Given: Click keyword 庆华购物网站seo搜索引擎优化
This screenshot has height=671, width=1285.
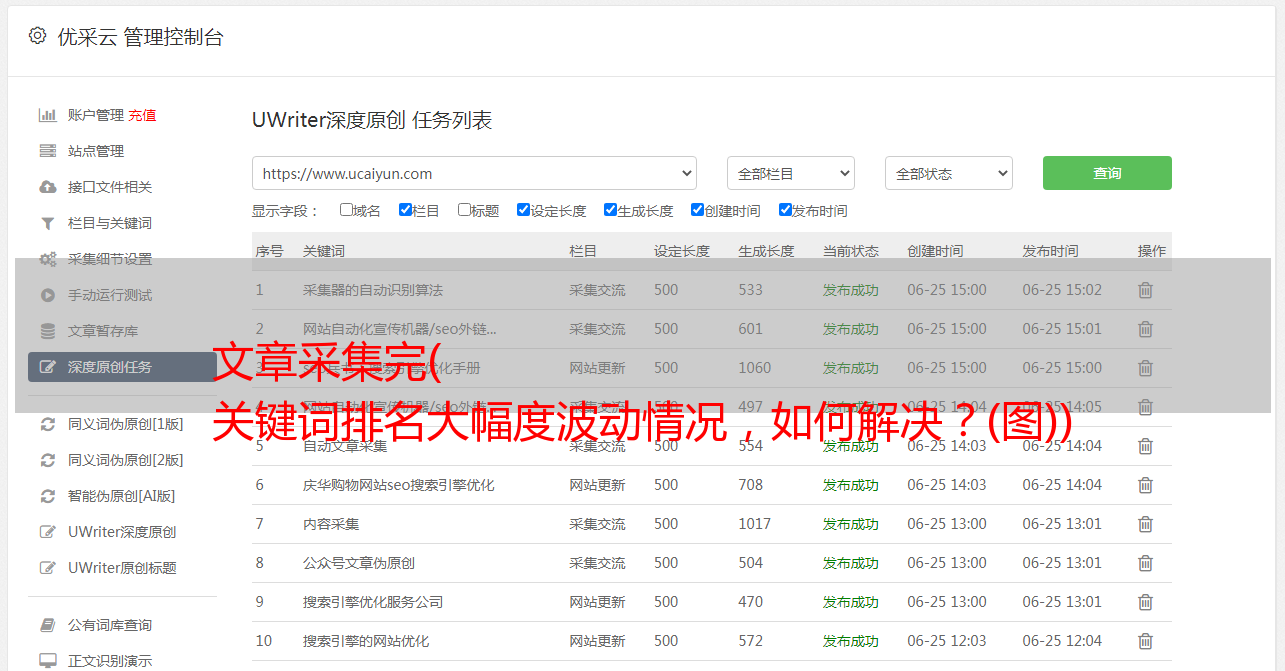Looking at the screenshot, I should click(x=399, y=485).
